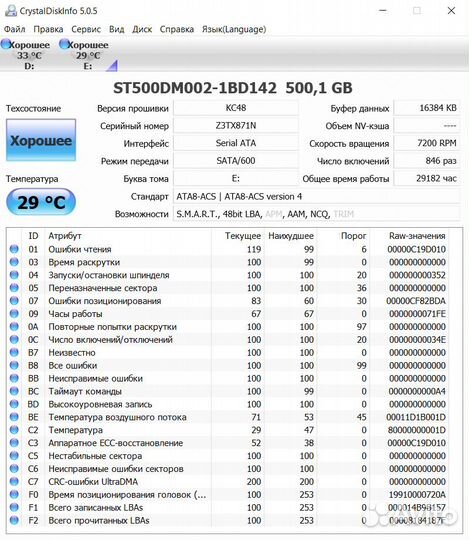
Task: Click the Нестабильные сектора attribute name
Action: [x=95, y=456]
